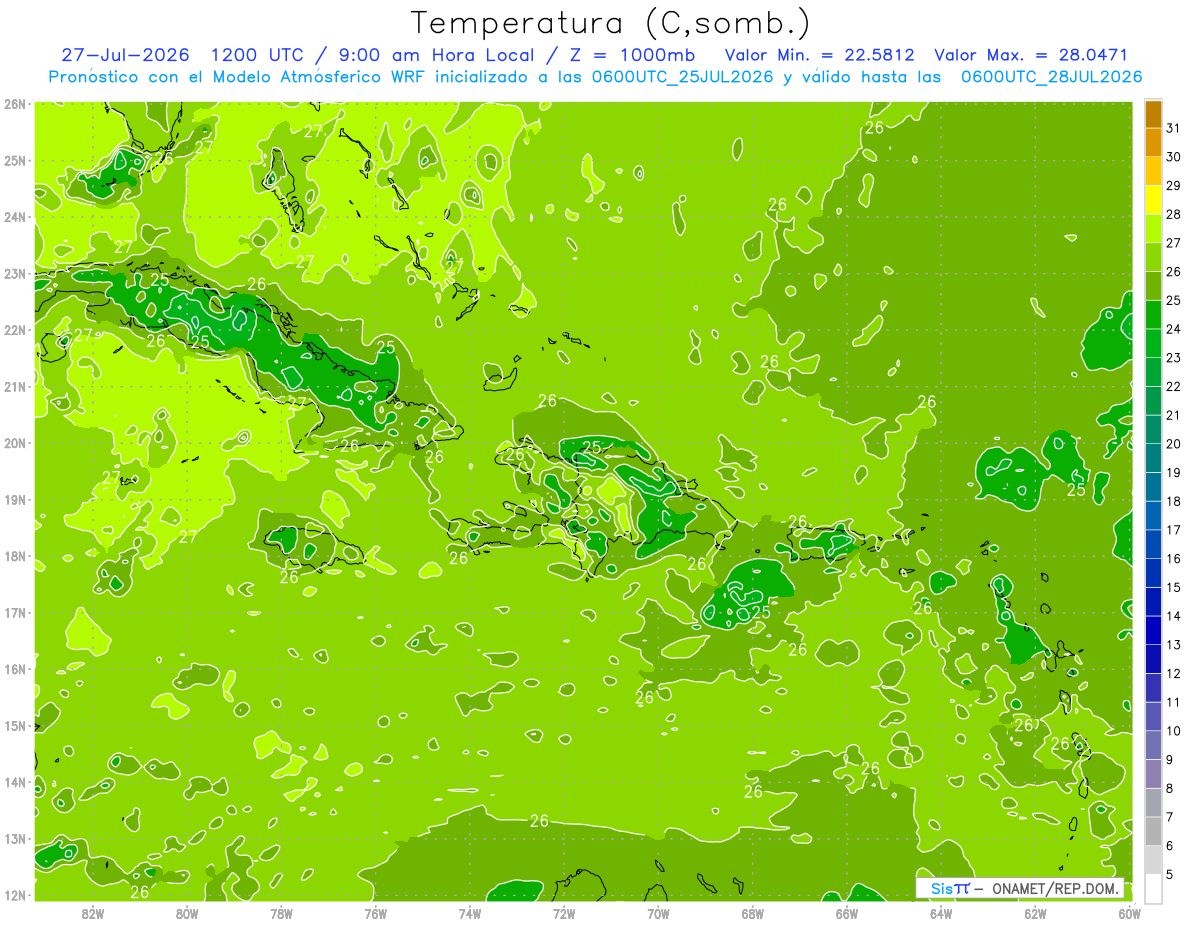Click the "Valor Max. = 28.0471" text

[1031, 55]
